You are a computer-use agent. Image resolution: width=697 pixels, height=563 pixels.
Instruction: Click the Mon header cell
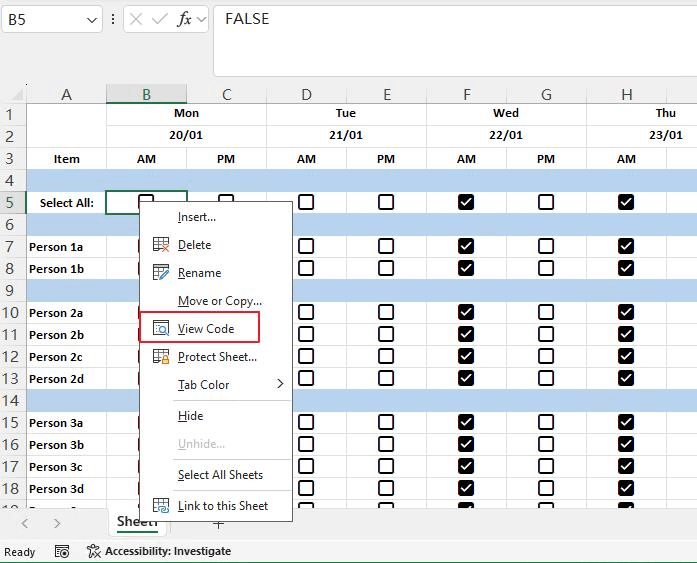point(186,113)
